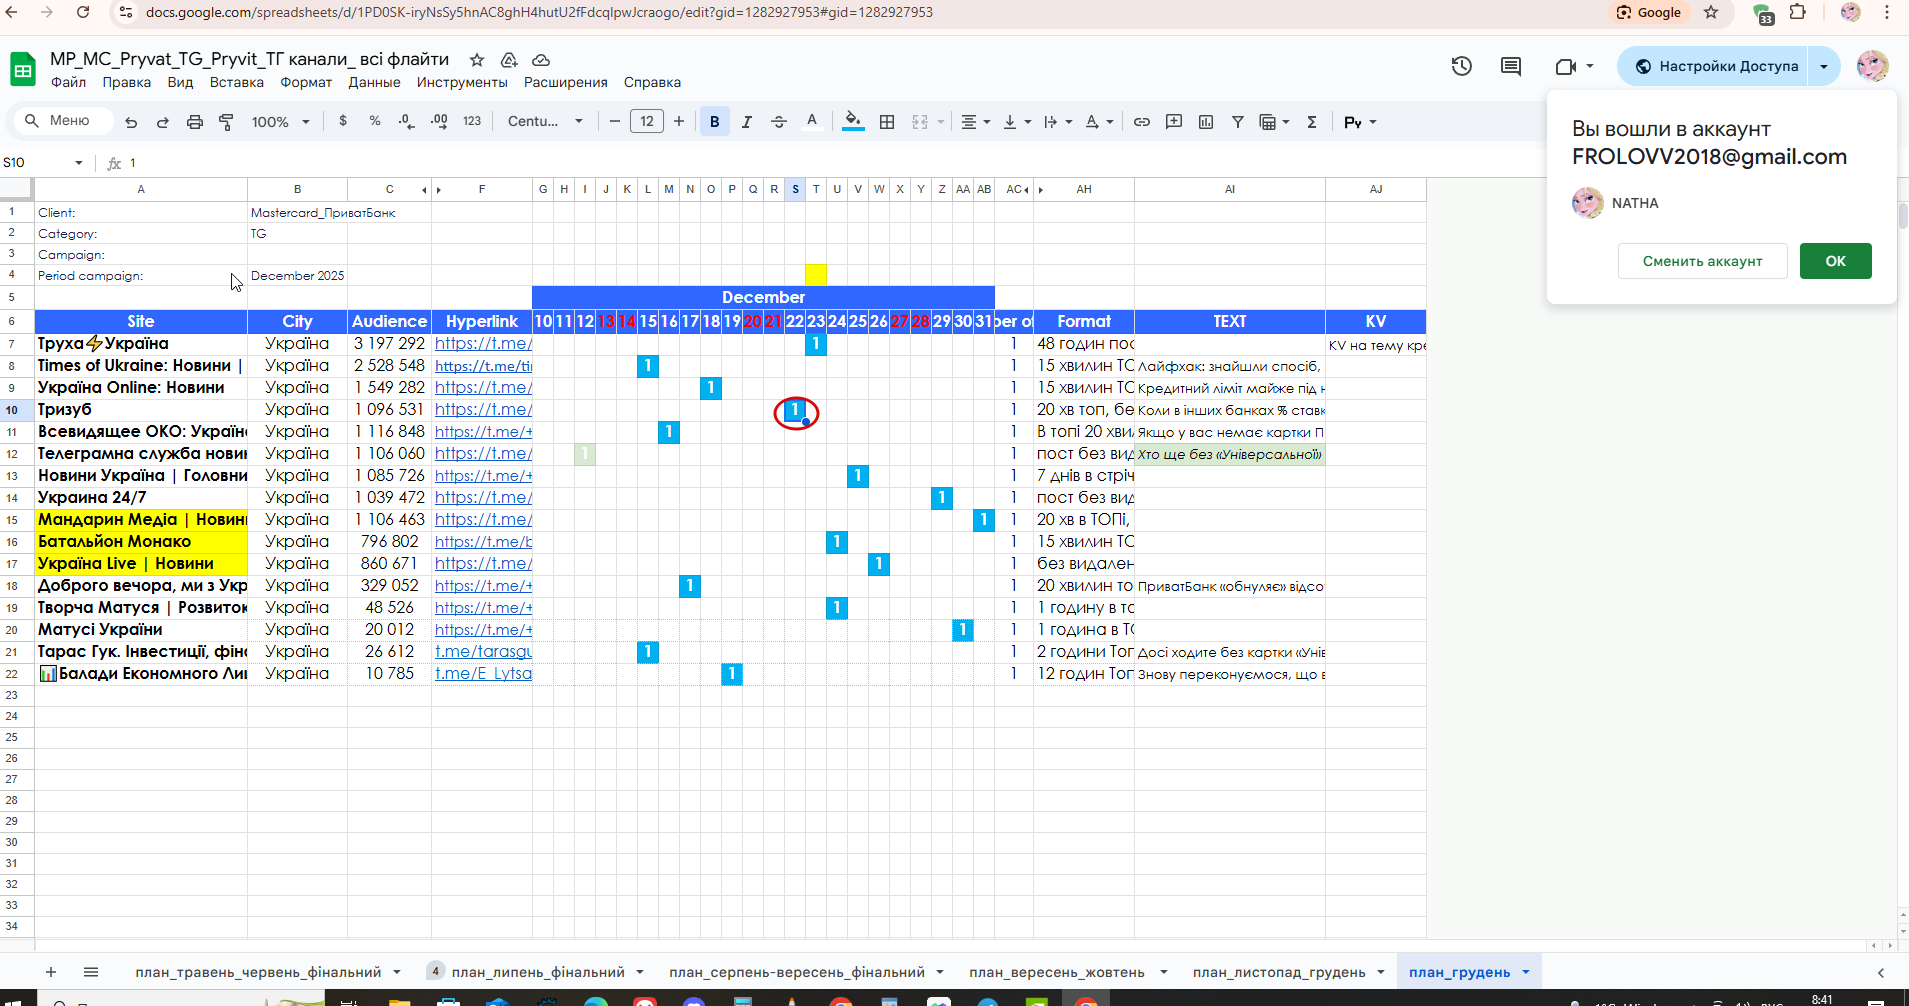Open the functions (sigma) menu
This screenshot has width=1909, height=1006.
click(1312, 121)
